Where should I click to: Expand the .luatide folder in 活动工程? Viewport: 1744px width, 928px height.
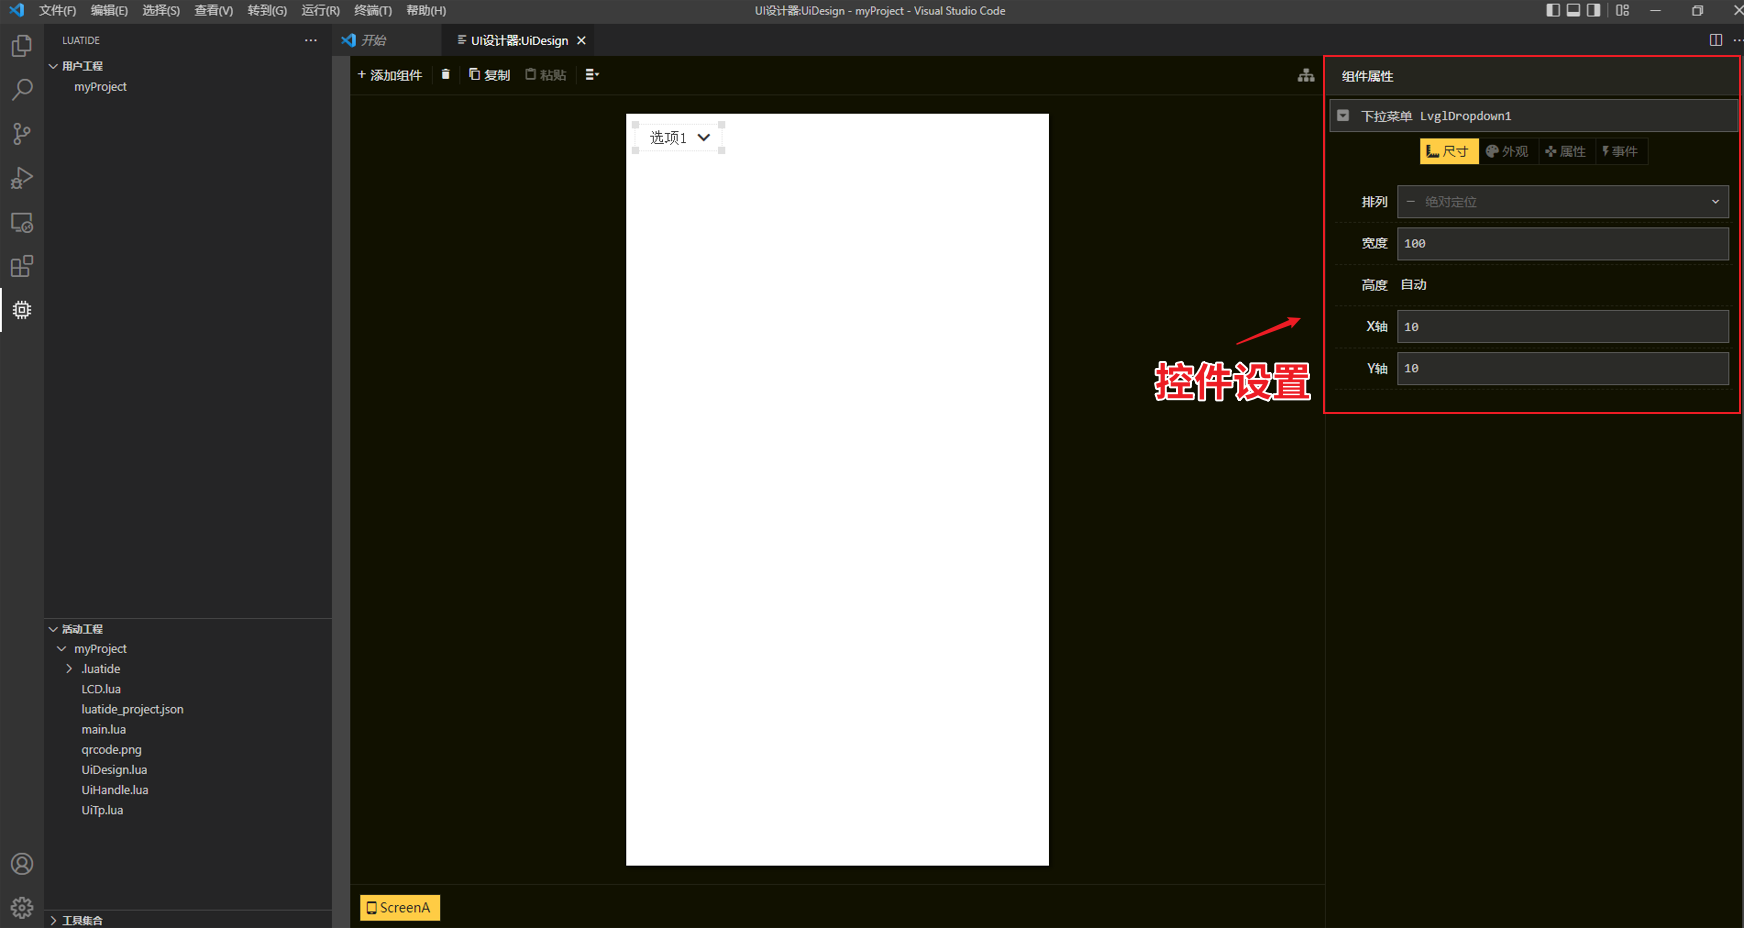(x=70, y=668)
